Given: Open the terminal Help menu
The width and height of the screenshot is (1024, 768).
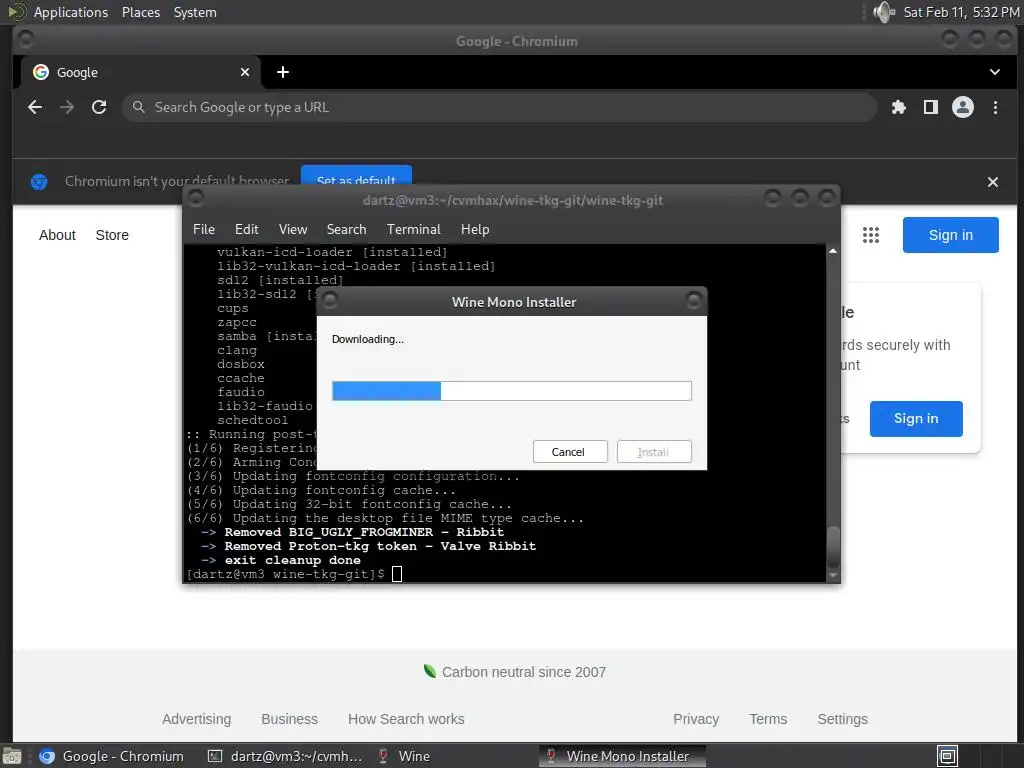Looking at the screenshot, I should (475, 229).
